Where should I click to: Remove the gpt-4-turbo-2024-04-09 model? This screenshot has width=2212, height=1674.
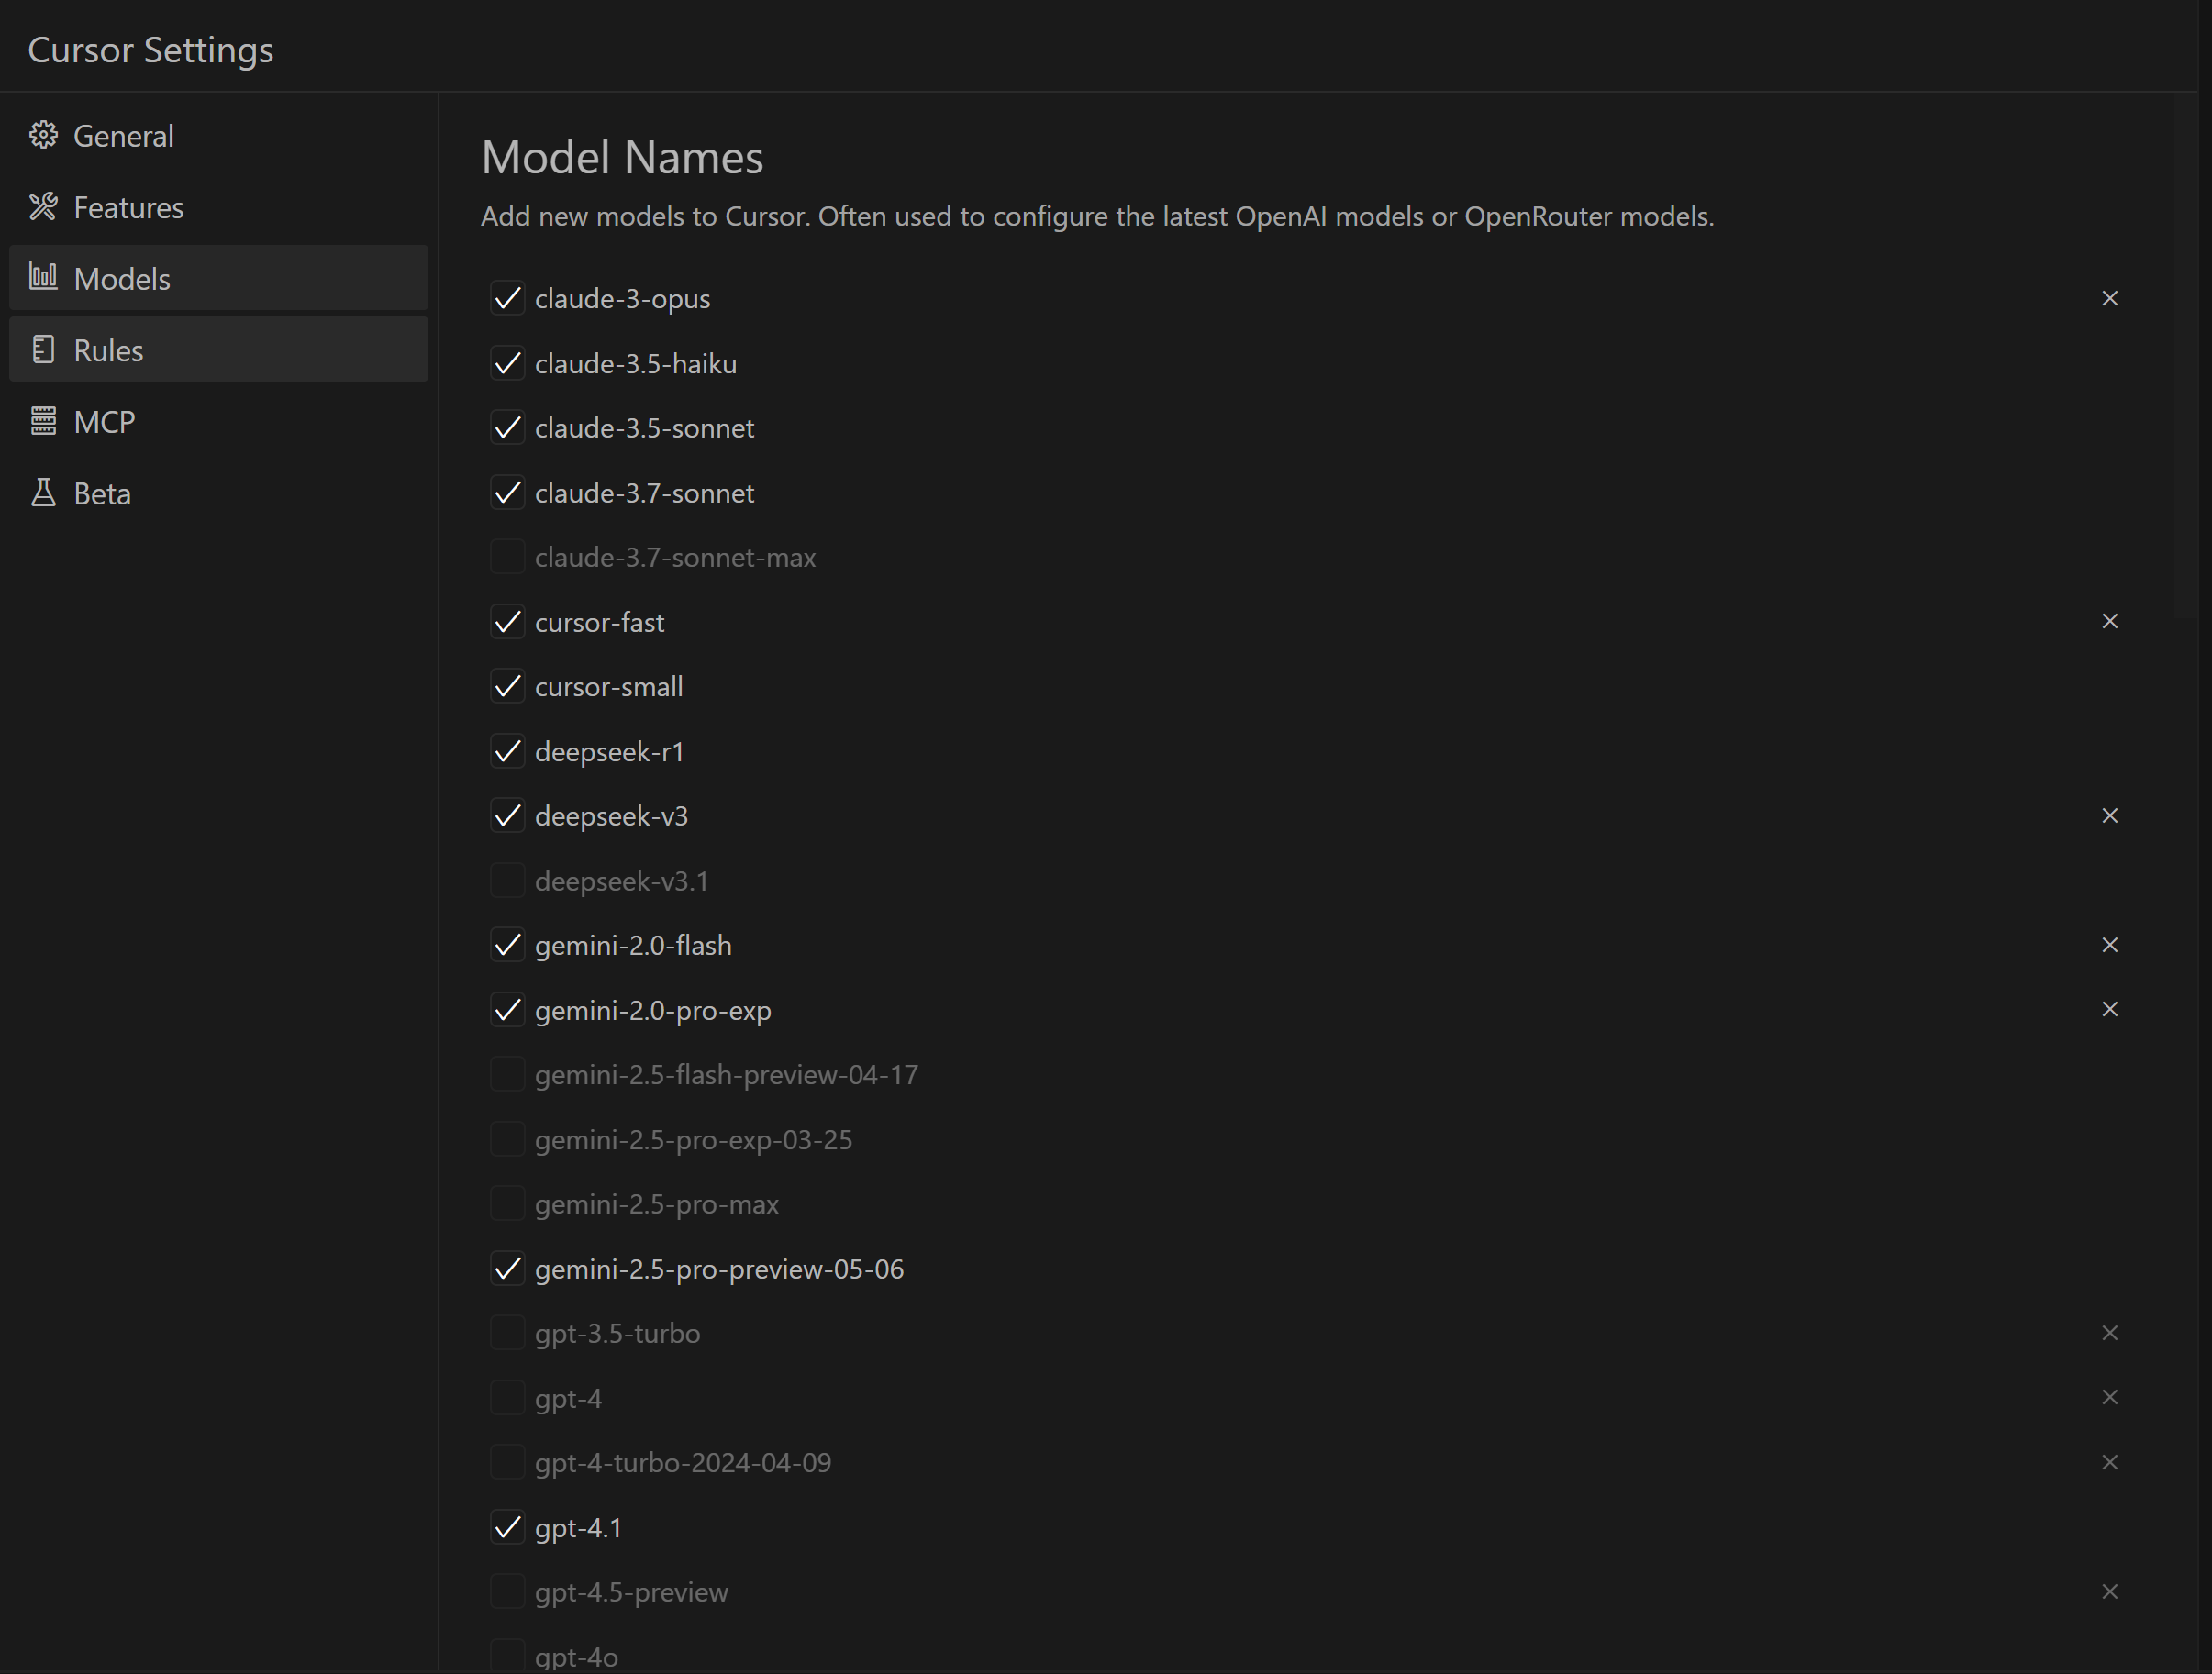pyautogui.click(x=2110, y=1462)
